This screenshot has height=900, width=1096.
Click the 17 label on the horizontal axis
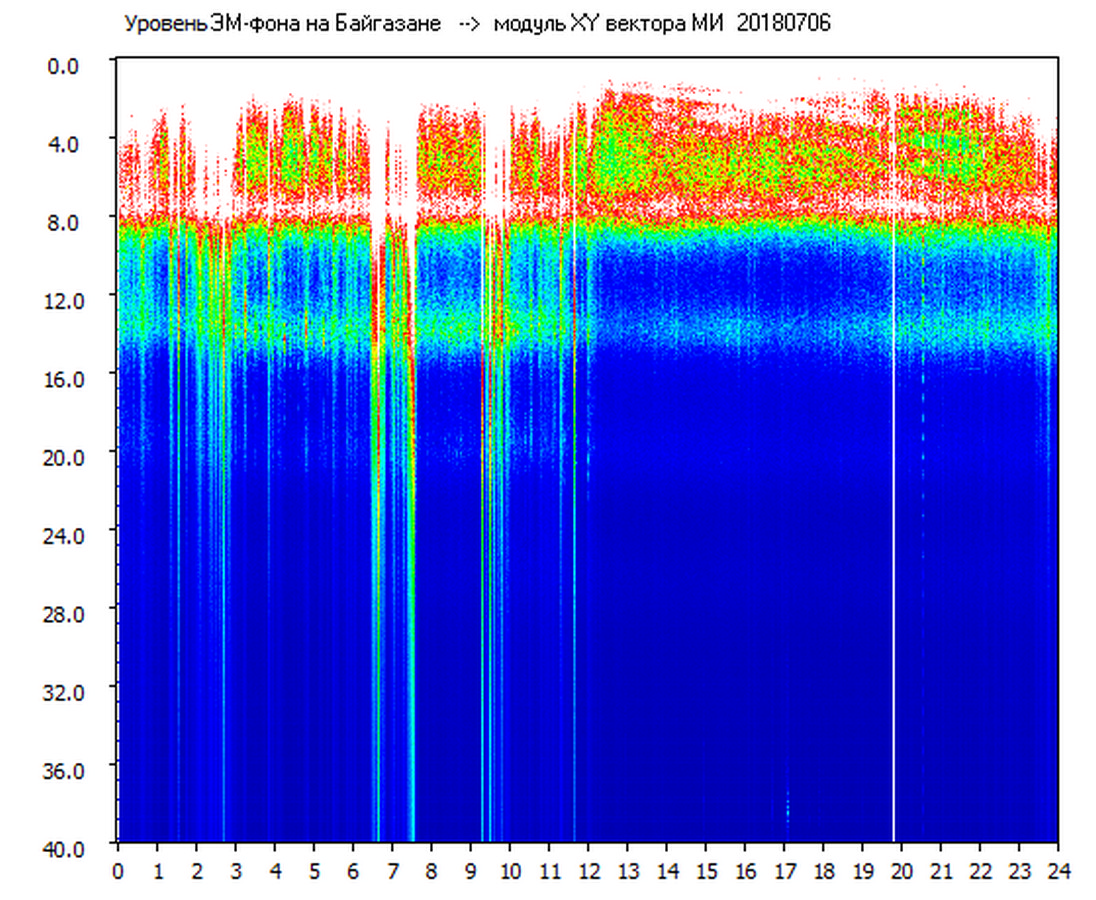click(x=784, y=869)
